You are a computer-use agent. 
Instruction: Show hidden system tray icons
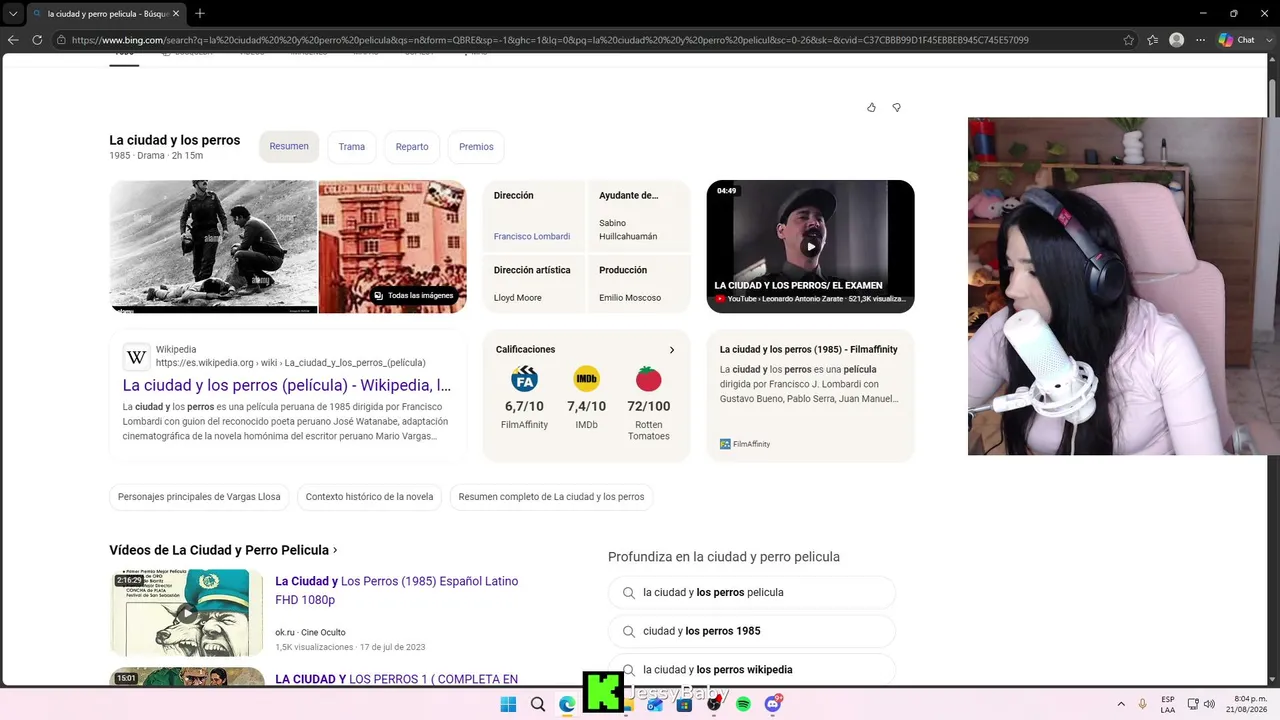click(x=1120, y=704)
